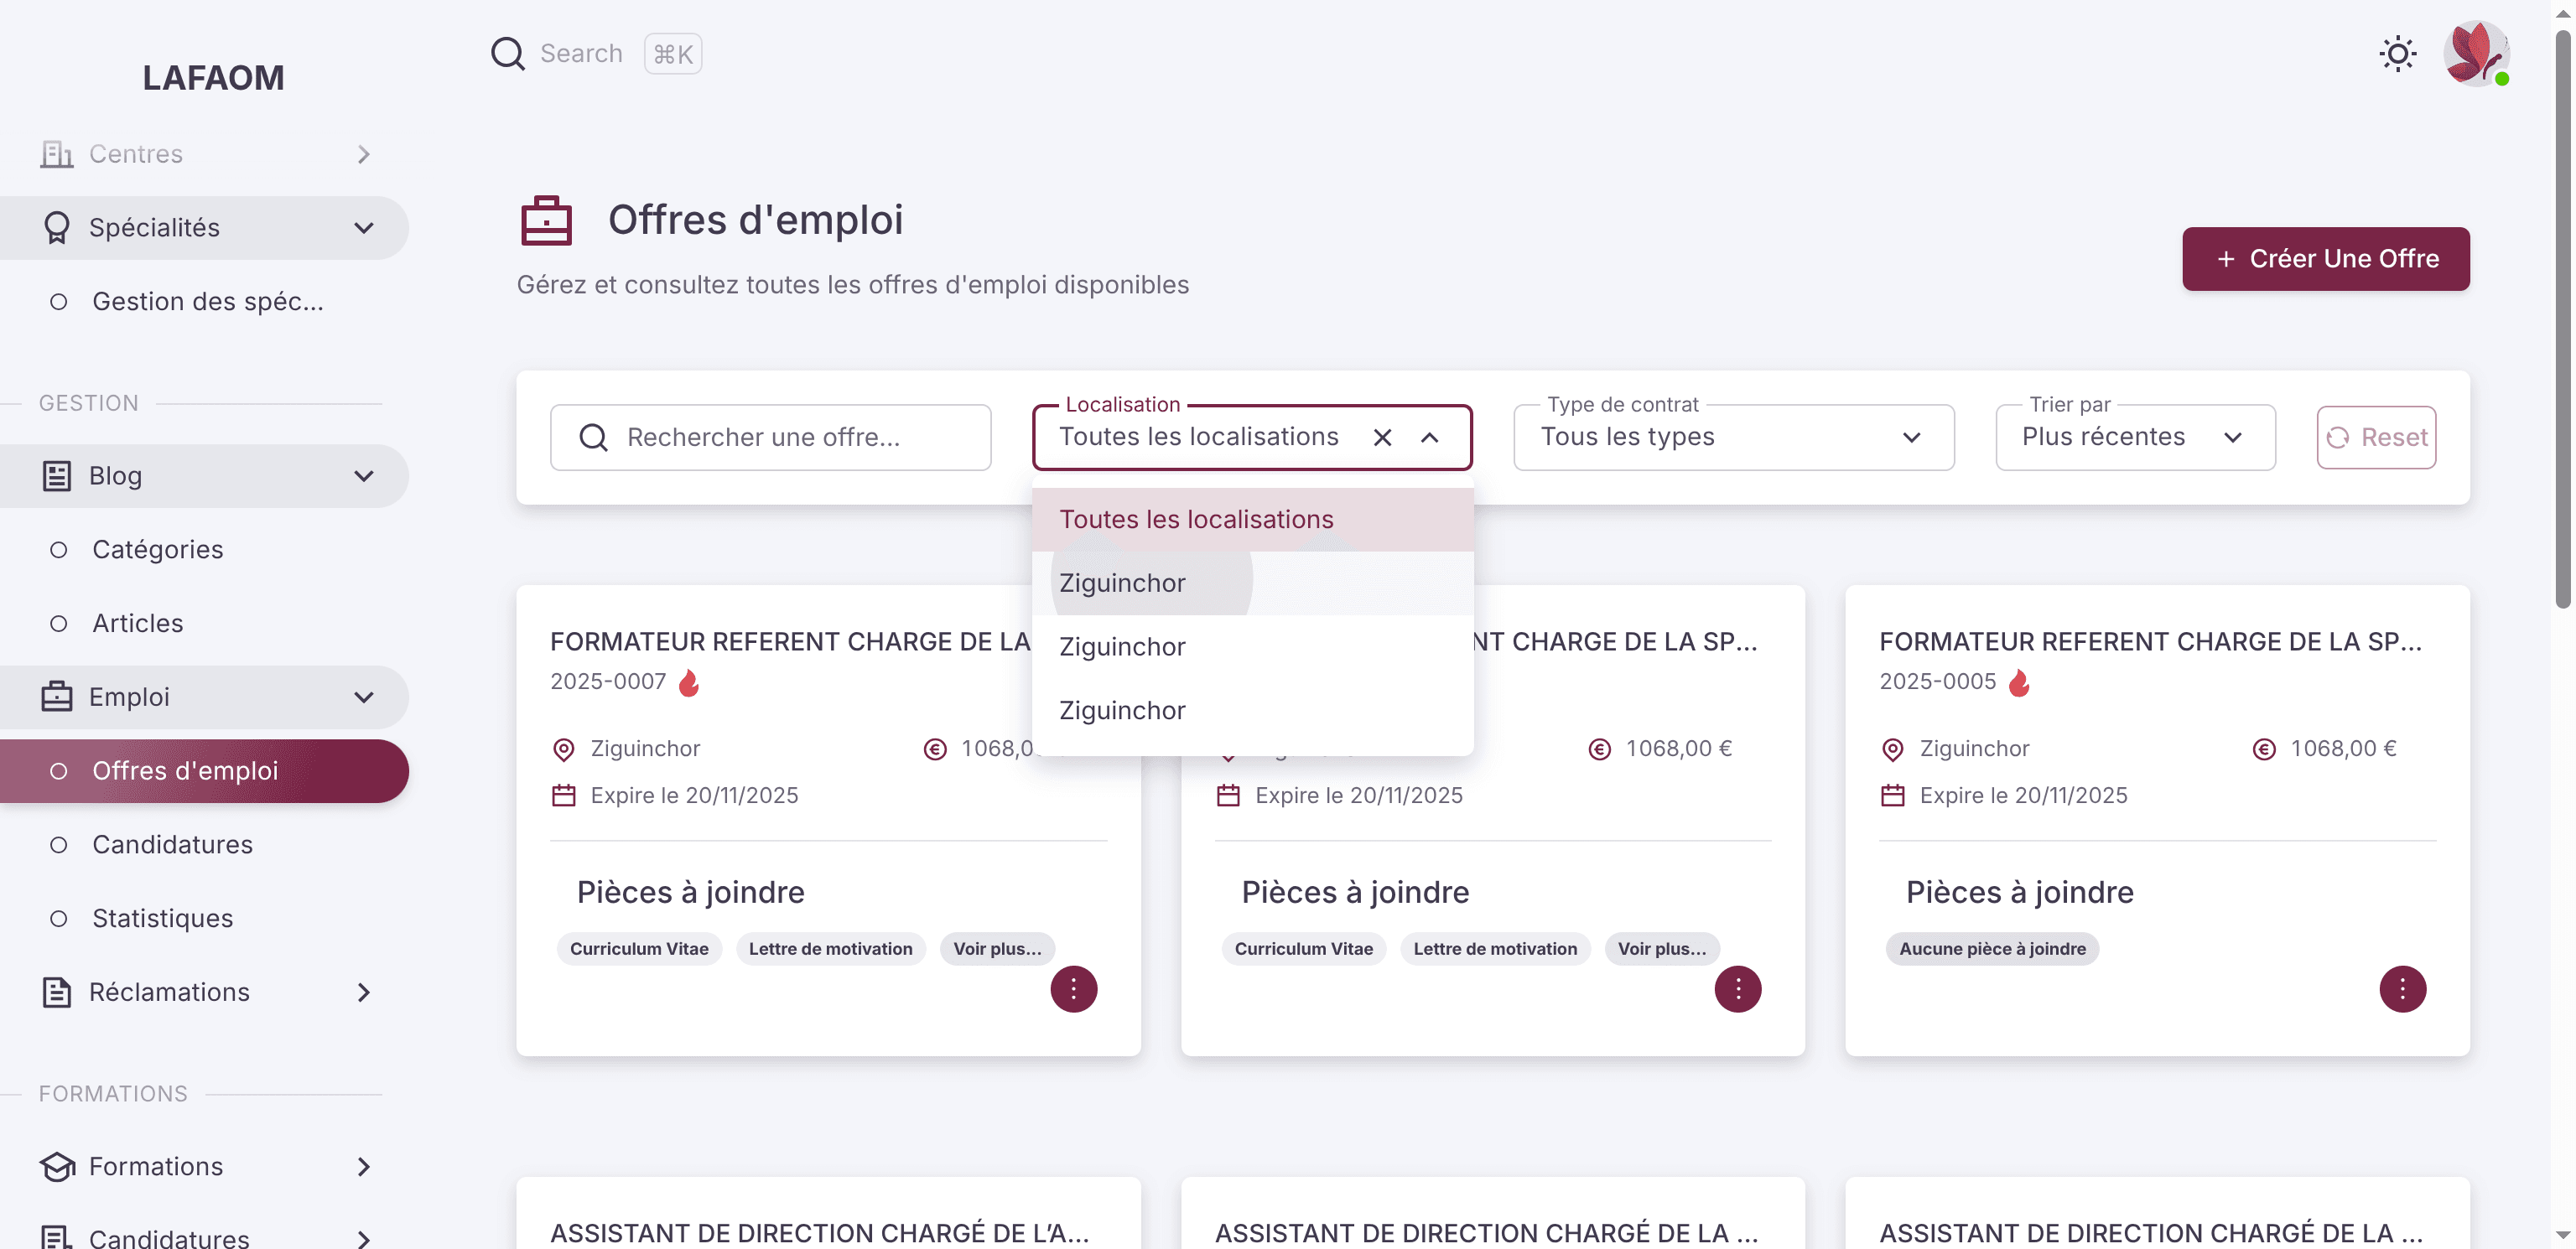Collapse the Blog section chevron

[x=364, y=476]
